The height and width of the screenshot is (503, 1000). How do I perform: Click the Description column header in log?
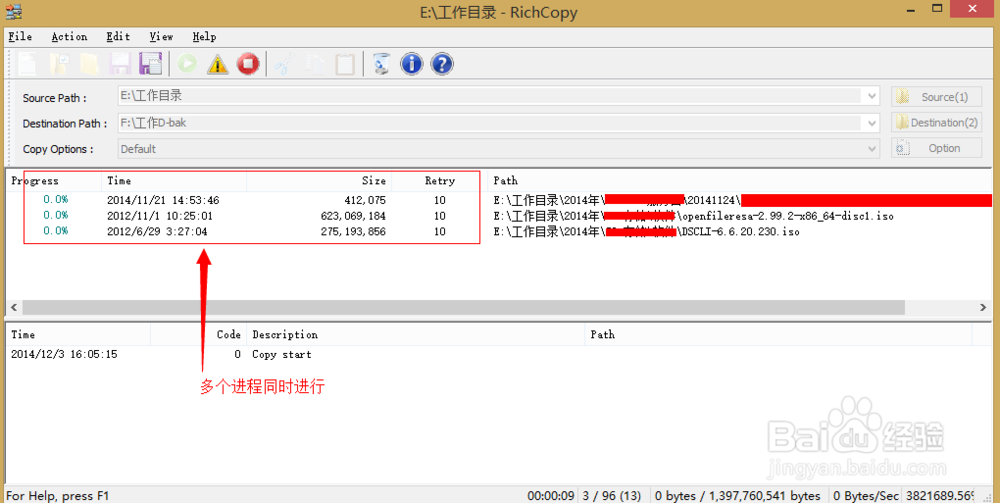point(415,335)
